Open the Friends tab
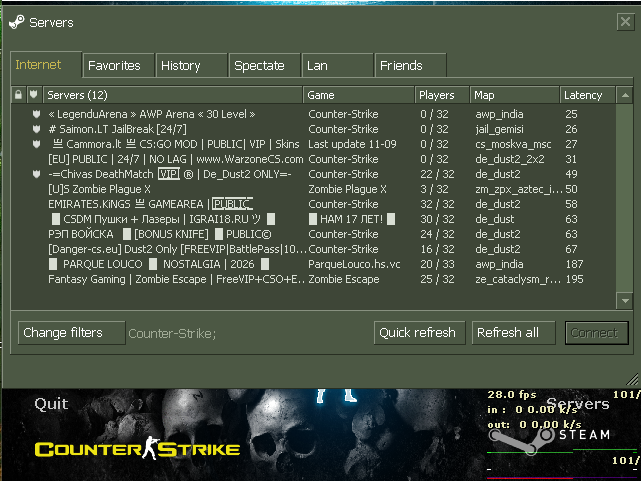This screenshot has width=641, height=481. [x=401, y=66]
